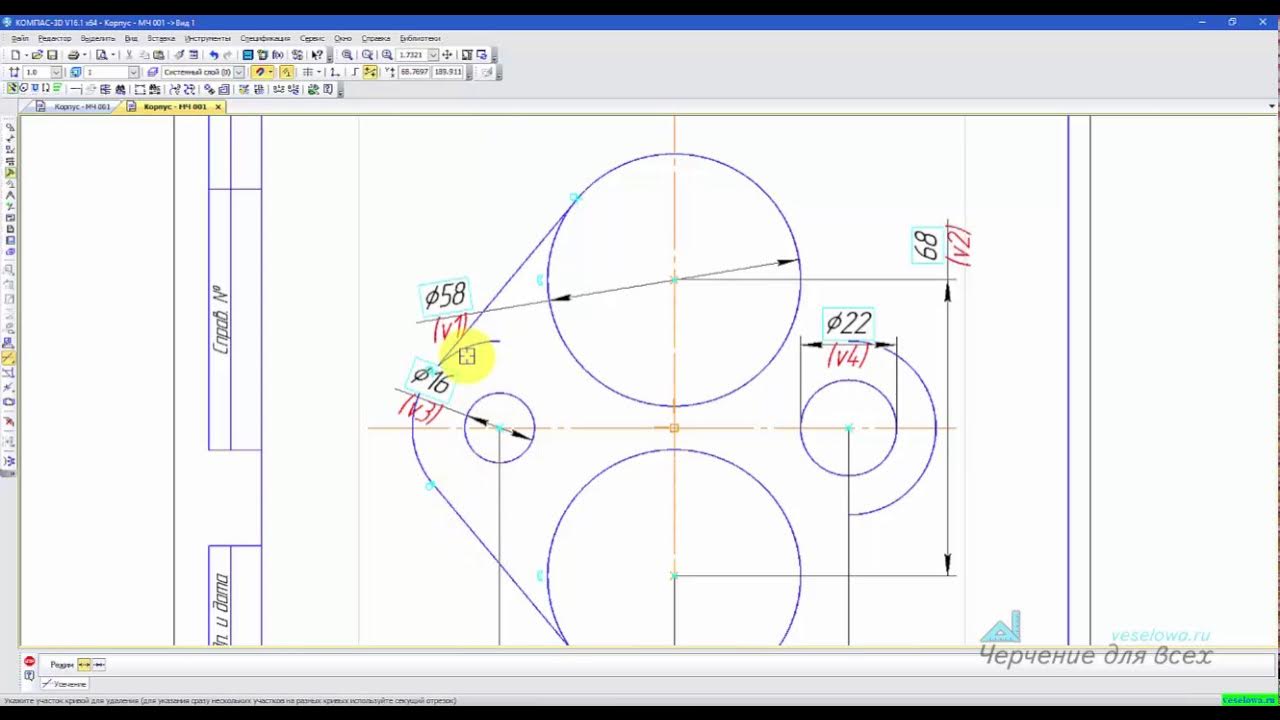
Task: Click the ø58 dimension label
Action: coord(445,296)
